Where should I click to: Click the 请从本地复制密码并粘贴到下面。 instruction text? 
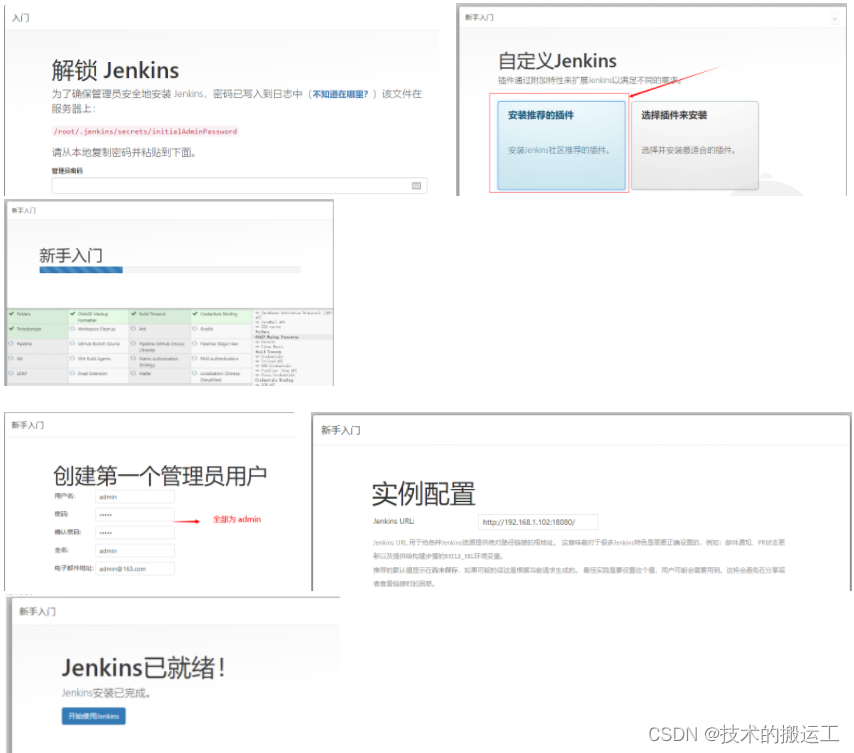(124, 152)
